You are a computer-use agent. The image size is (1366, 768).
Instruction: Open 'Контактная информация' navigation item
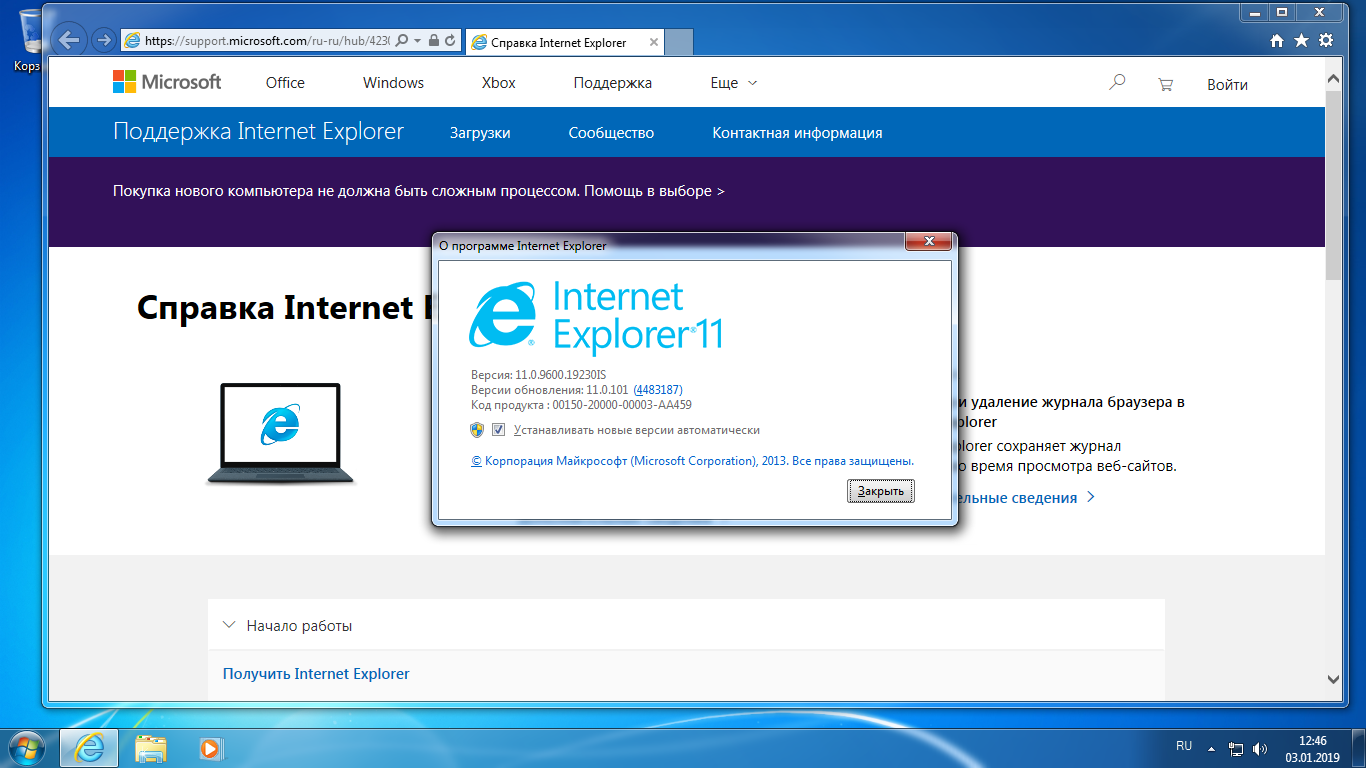click(x=797, y=132)
